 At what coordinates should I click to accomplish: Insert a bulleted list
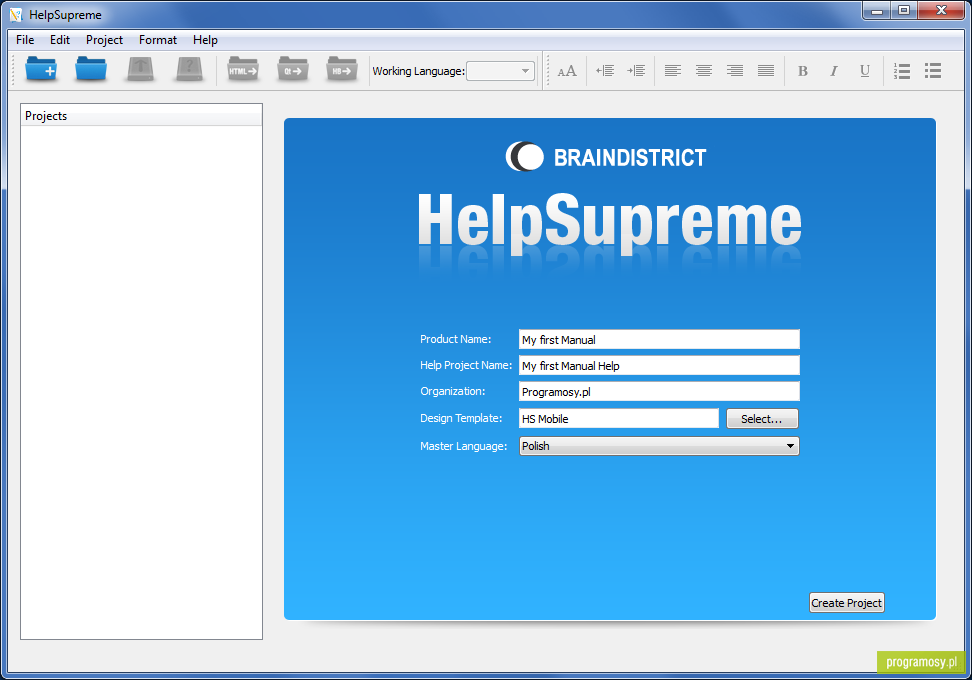coord(933,71)
